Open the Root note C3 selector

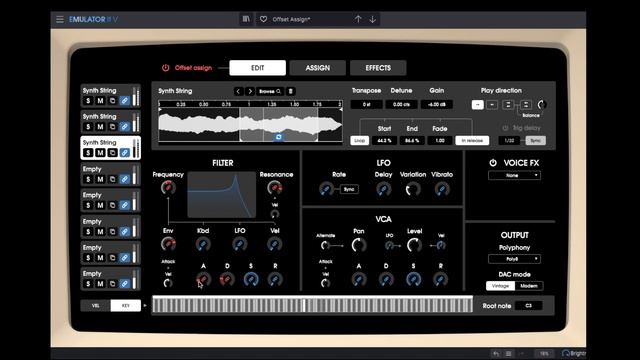point(529,306)
